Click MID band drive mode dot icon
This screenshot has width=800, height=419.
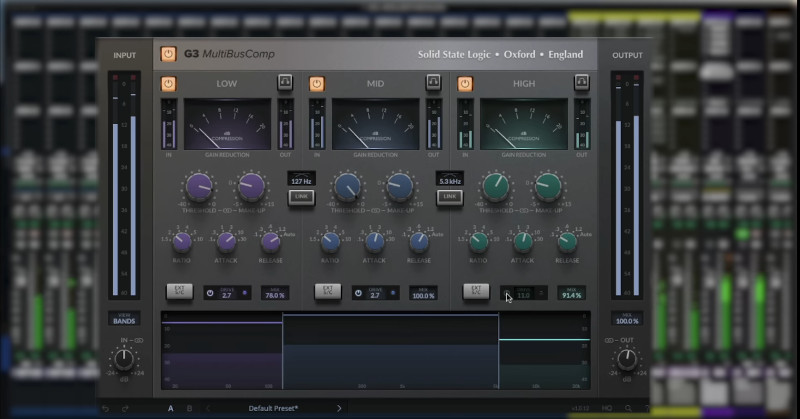393,293
